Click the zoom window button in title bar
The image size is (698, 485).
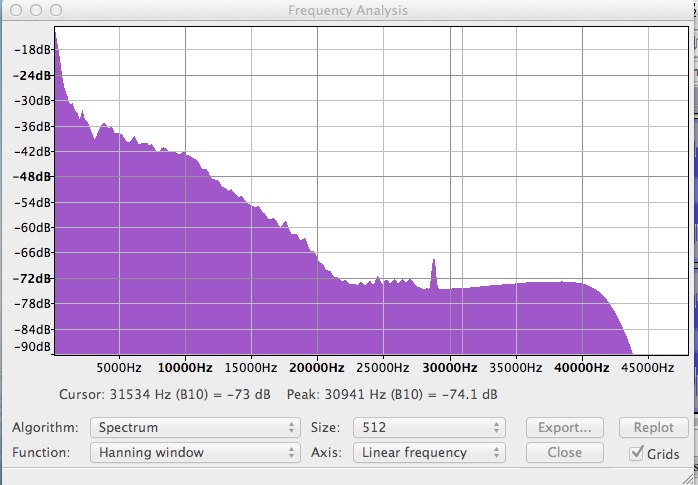coord(56,10)
